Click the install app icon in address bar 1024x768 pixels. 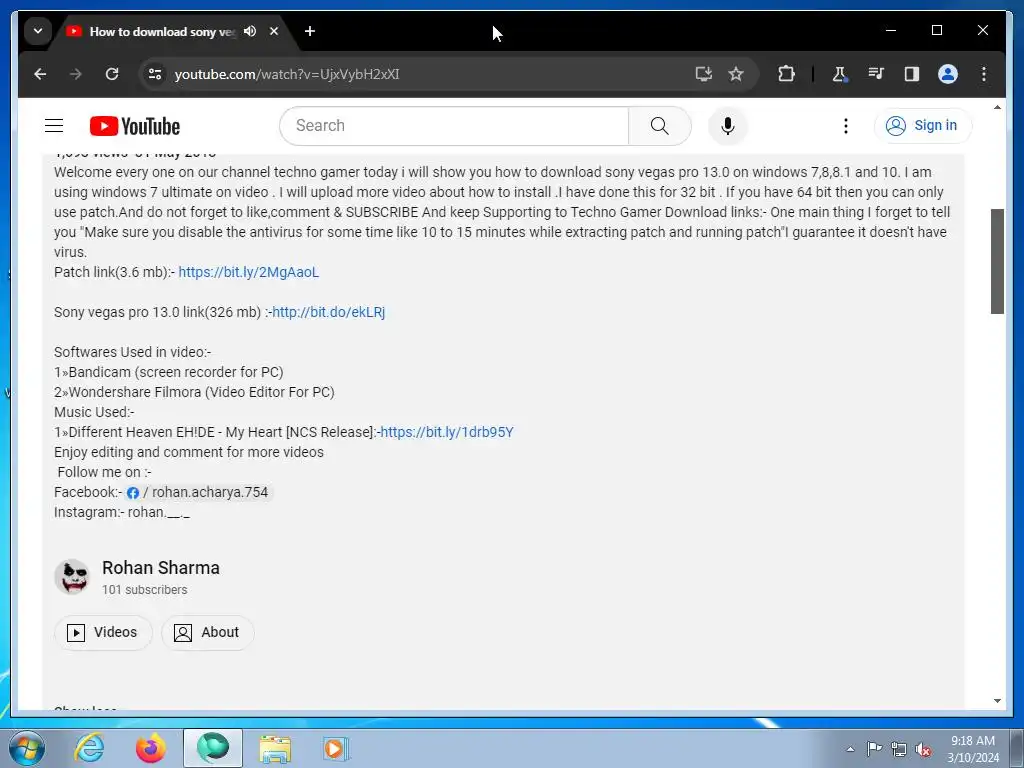(703, 74)
